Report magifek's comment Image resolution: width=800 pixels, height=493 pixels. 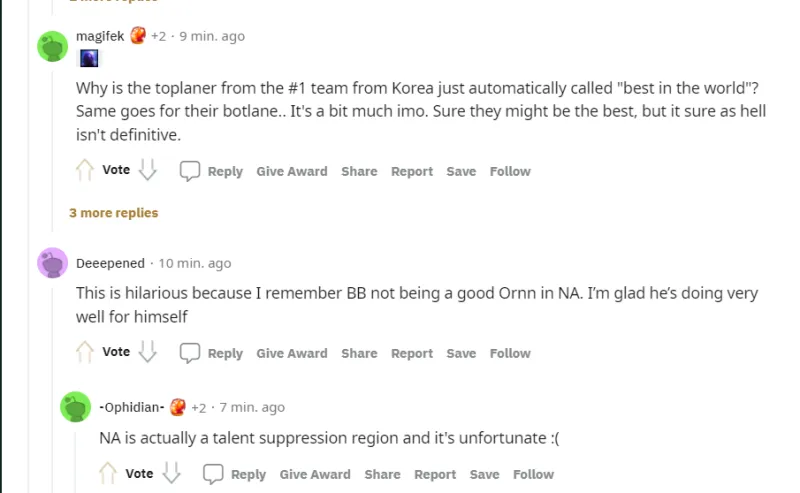412,171
